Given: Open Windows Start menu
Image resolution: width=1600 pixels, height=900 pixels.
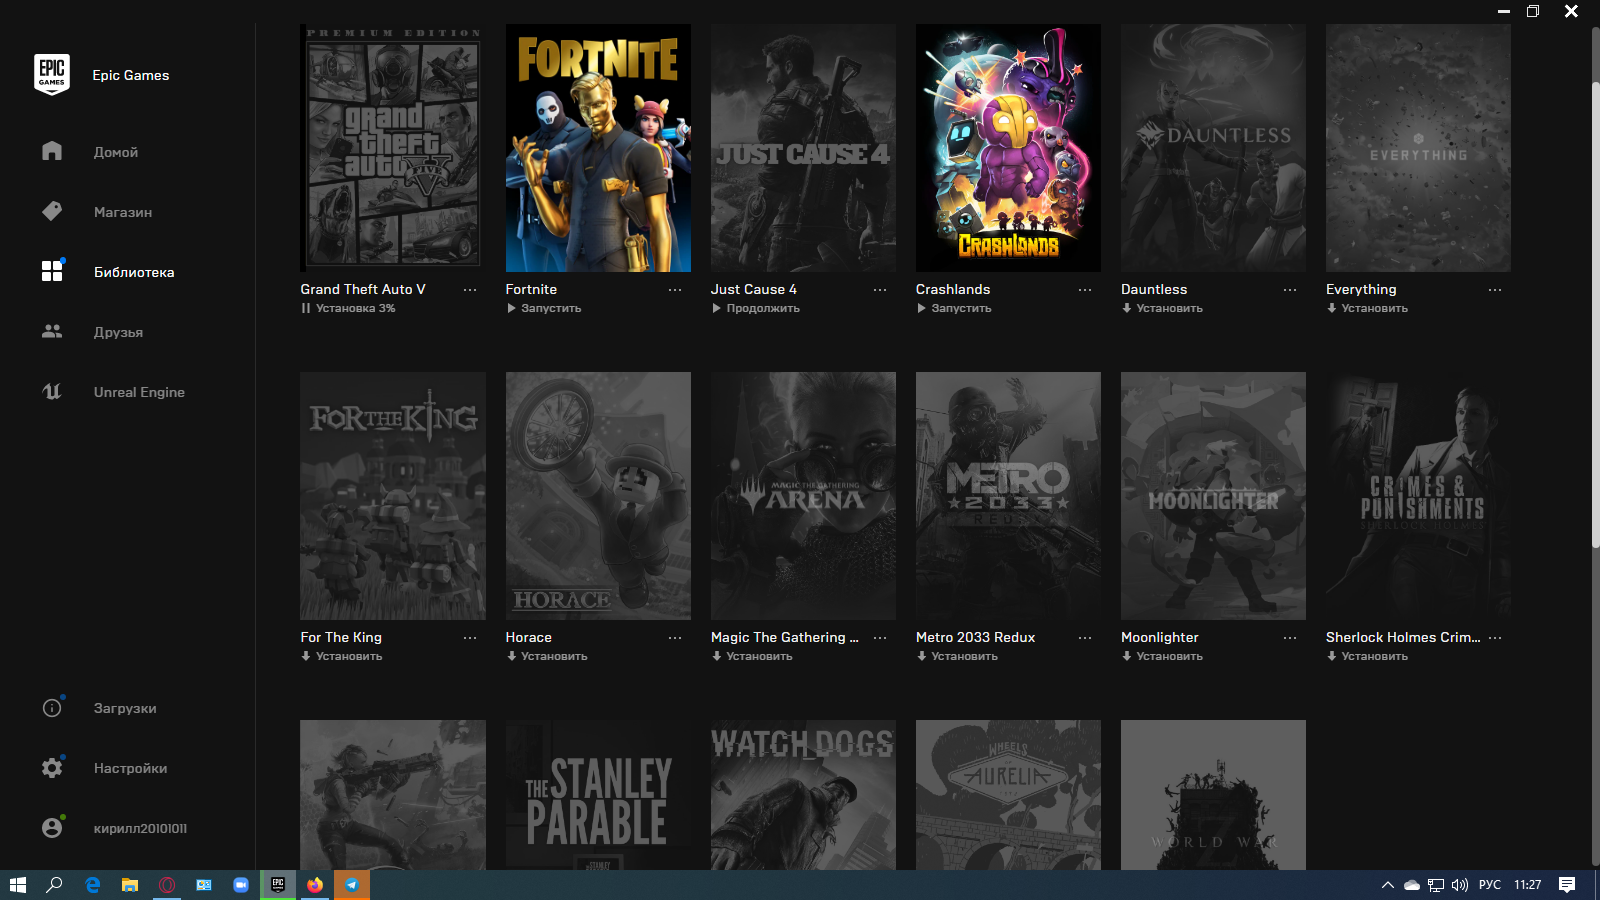Looking at the screenshot, I should 18,885.
